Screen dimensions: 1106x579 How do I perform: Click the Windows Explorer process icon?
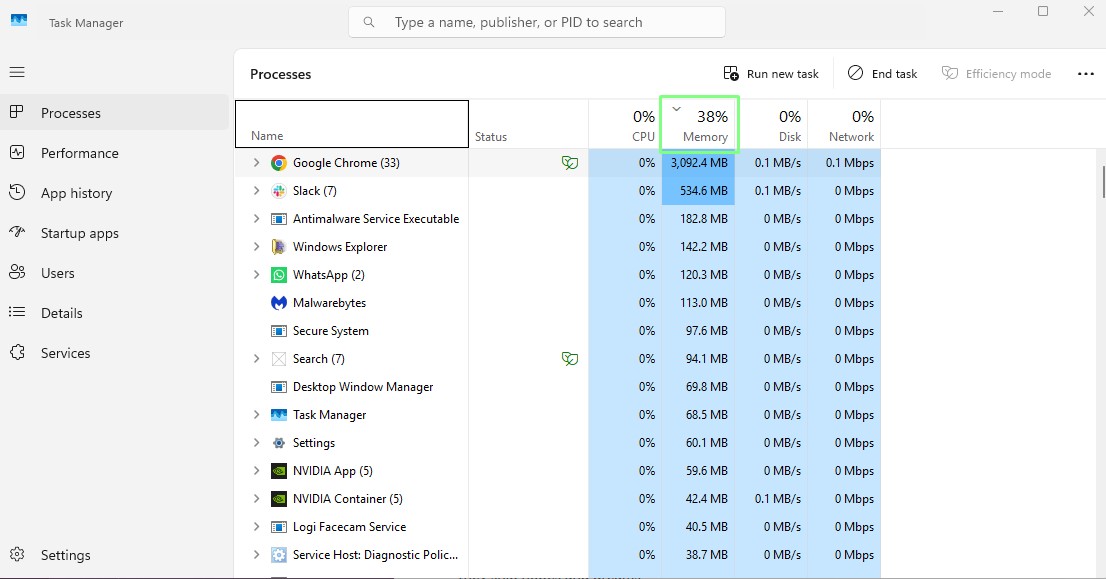279,247
